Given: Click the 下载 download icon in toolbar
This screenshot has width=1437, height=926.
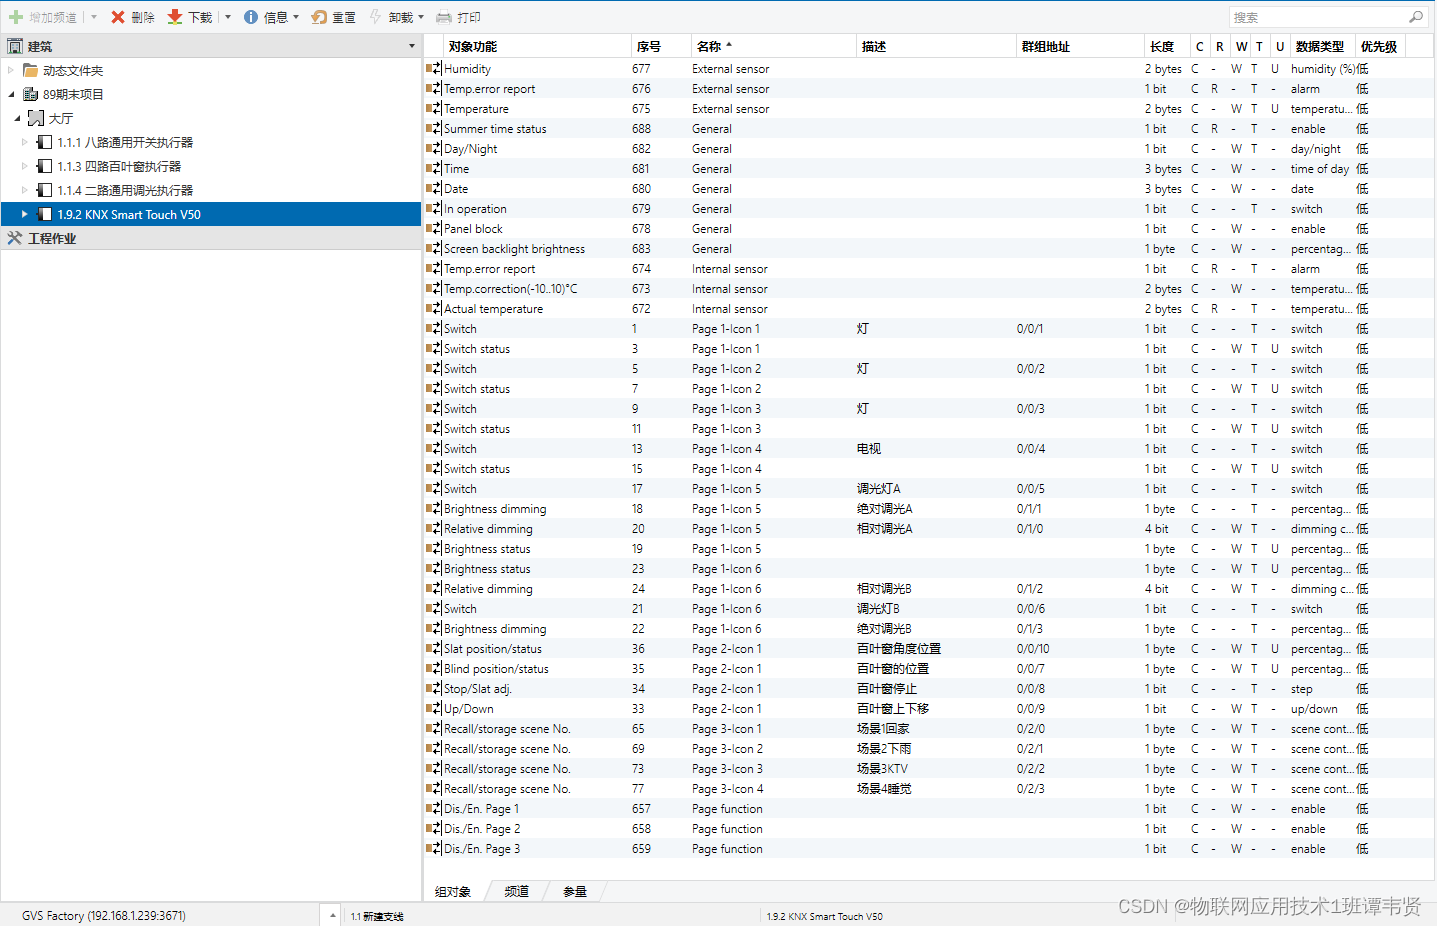Looking at the screenshot, I should click(x=175, y=17).
